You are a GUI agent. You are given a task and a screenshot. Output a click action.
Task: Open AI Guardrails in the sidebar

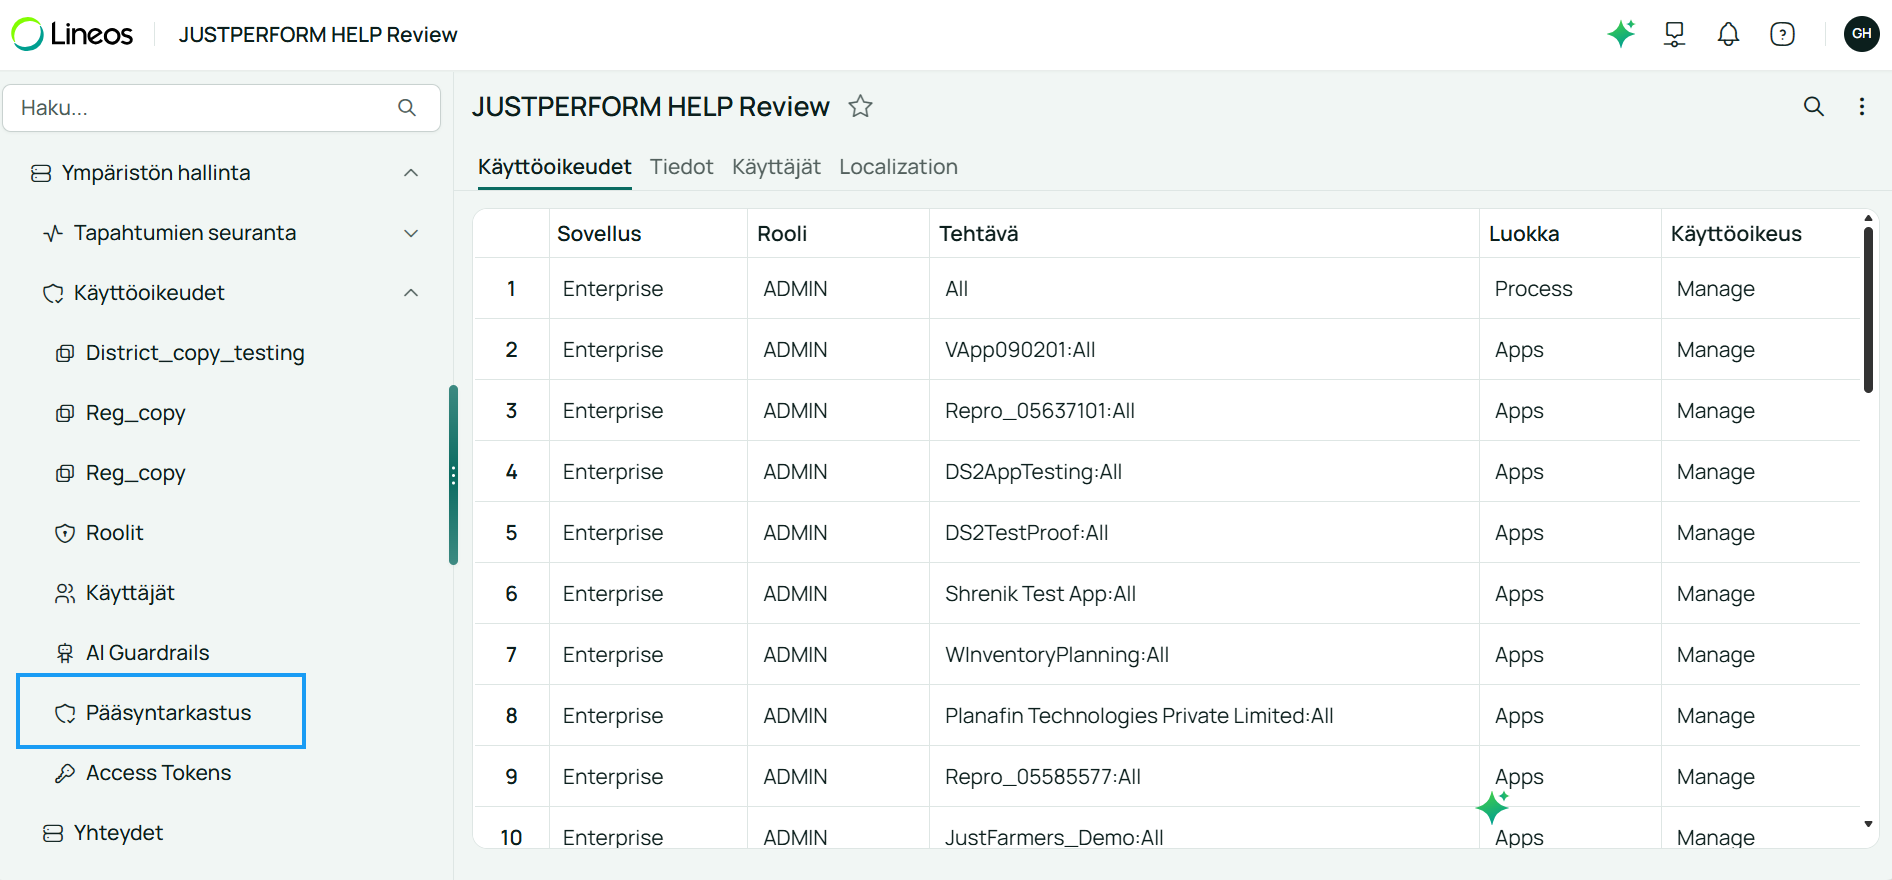148,653
